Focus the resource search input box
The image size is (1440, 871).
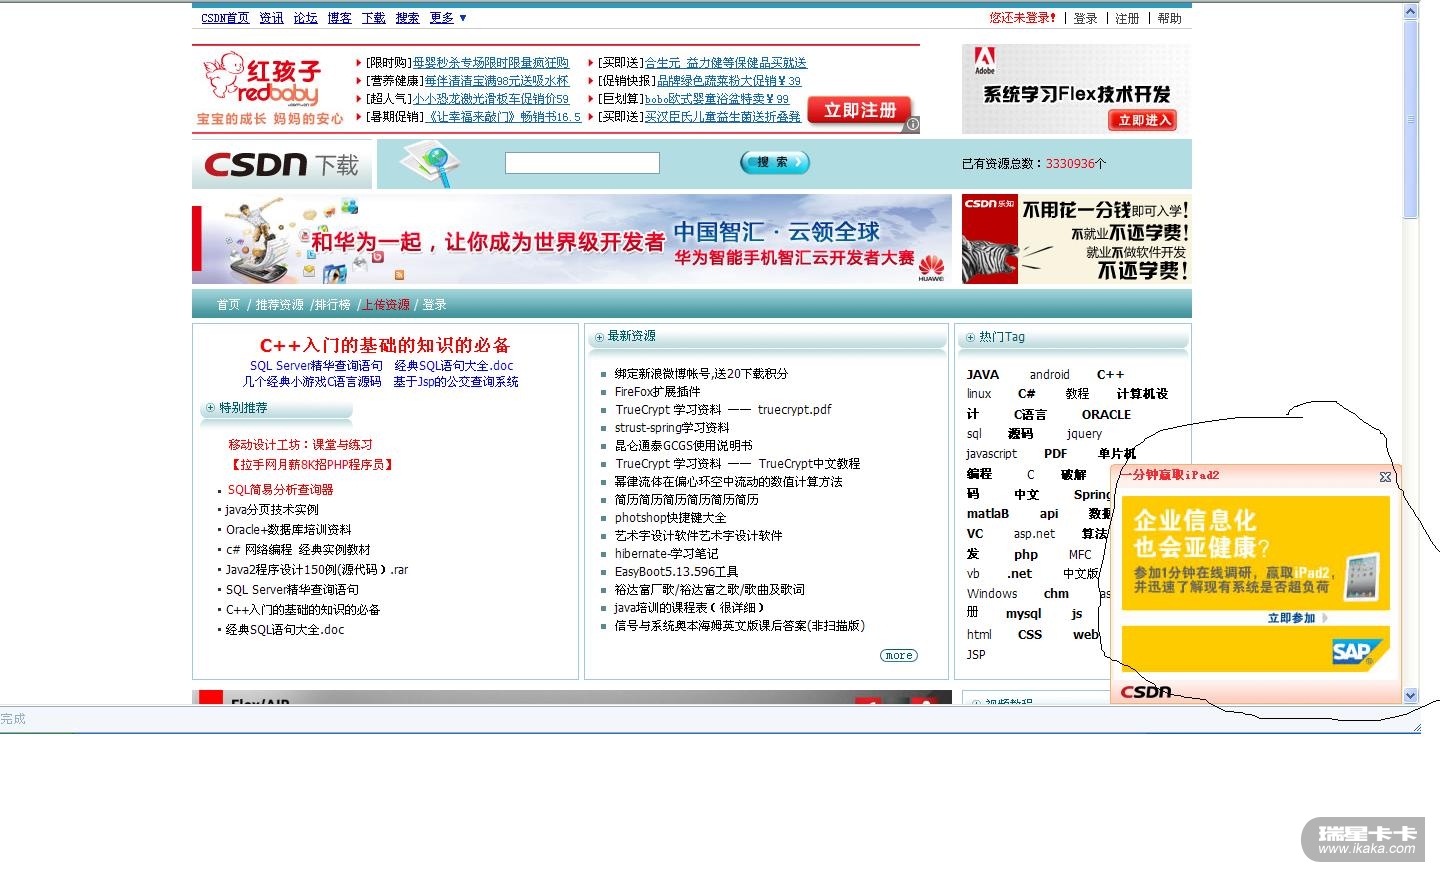(582, 163)
